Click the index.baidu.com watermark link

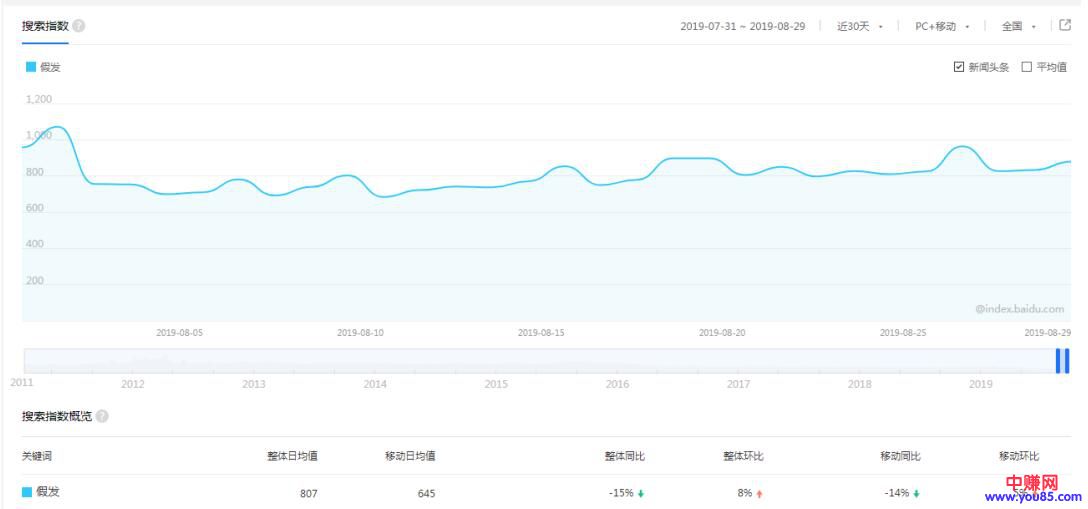(x=1020, y=309)
